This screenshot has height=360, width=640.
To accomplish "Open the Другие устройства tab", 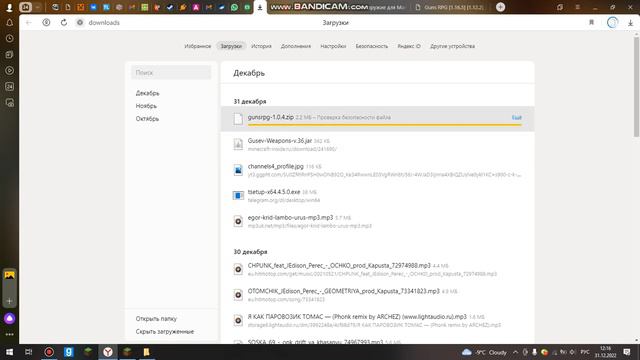I will [x=452, y=46].
